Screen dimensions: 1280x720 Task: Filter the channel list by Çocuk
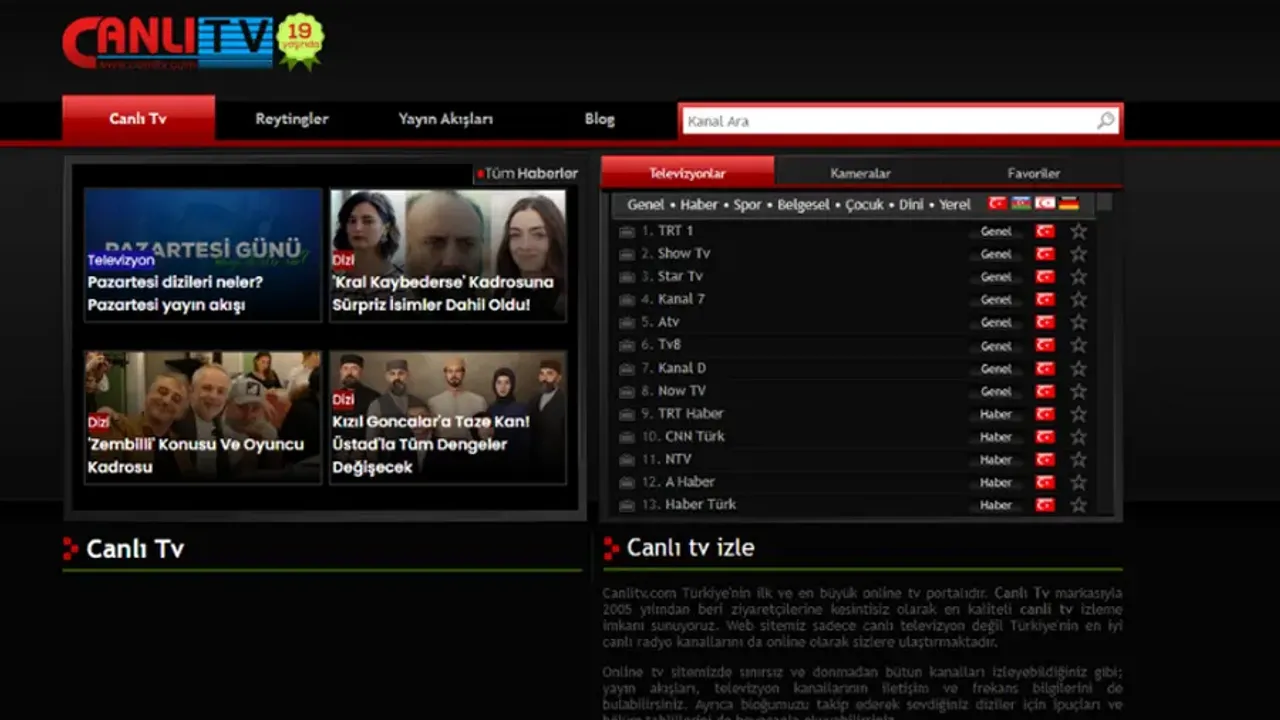pyautogui.click(x=865, y=204)
